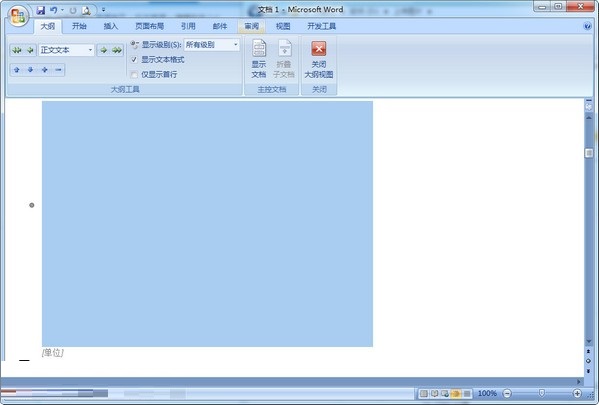599x405 pixels.
Task: Open the 邮件 ribbon tab
Action: (x=220, y=26)
